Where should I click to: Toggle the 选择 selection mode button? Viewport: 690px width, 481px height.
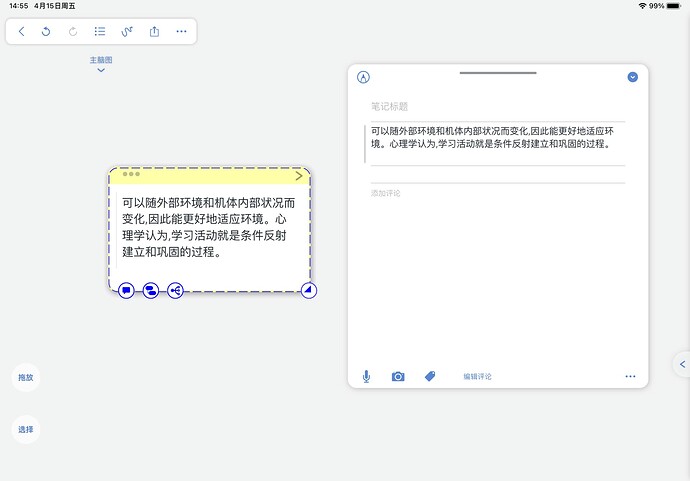point(26,429)
